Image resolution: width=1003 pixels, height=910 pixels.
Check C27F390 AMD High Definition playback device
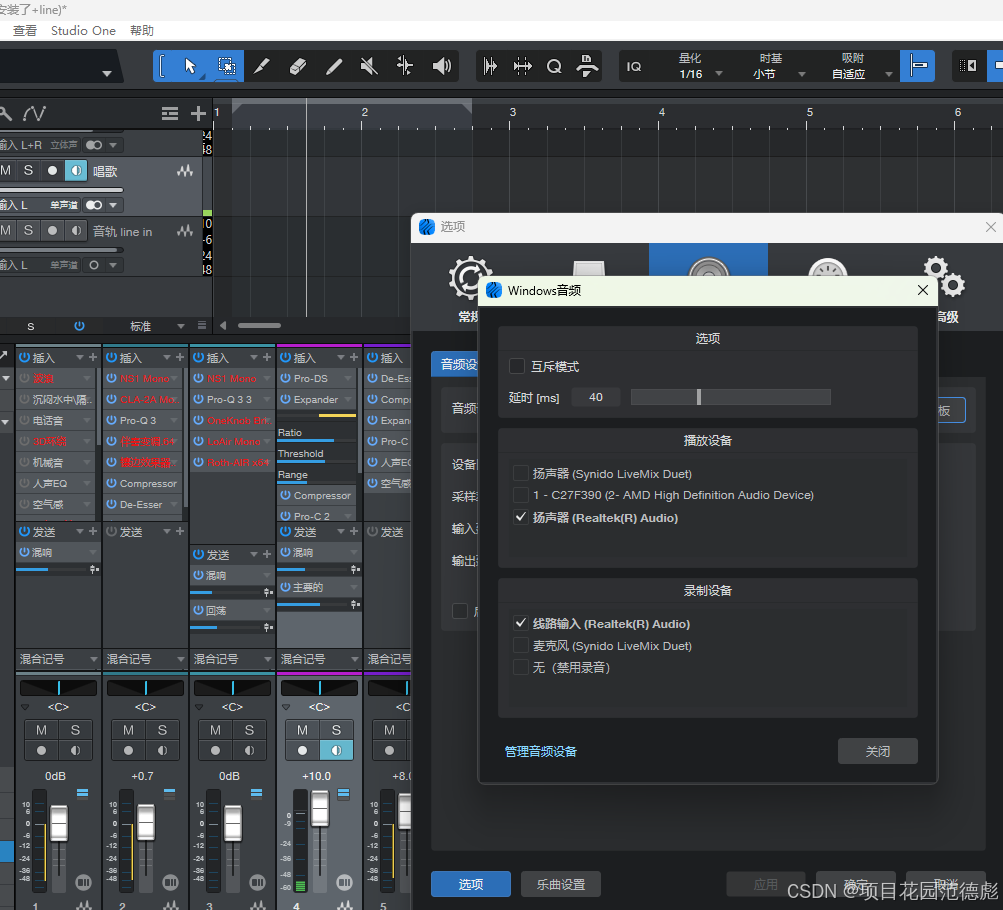click(x=521, y=495)
